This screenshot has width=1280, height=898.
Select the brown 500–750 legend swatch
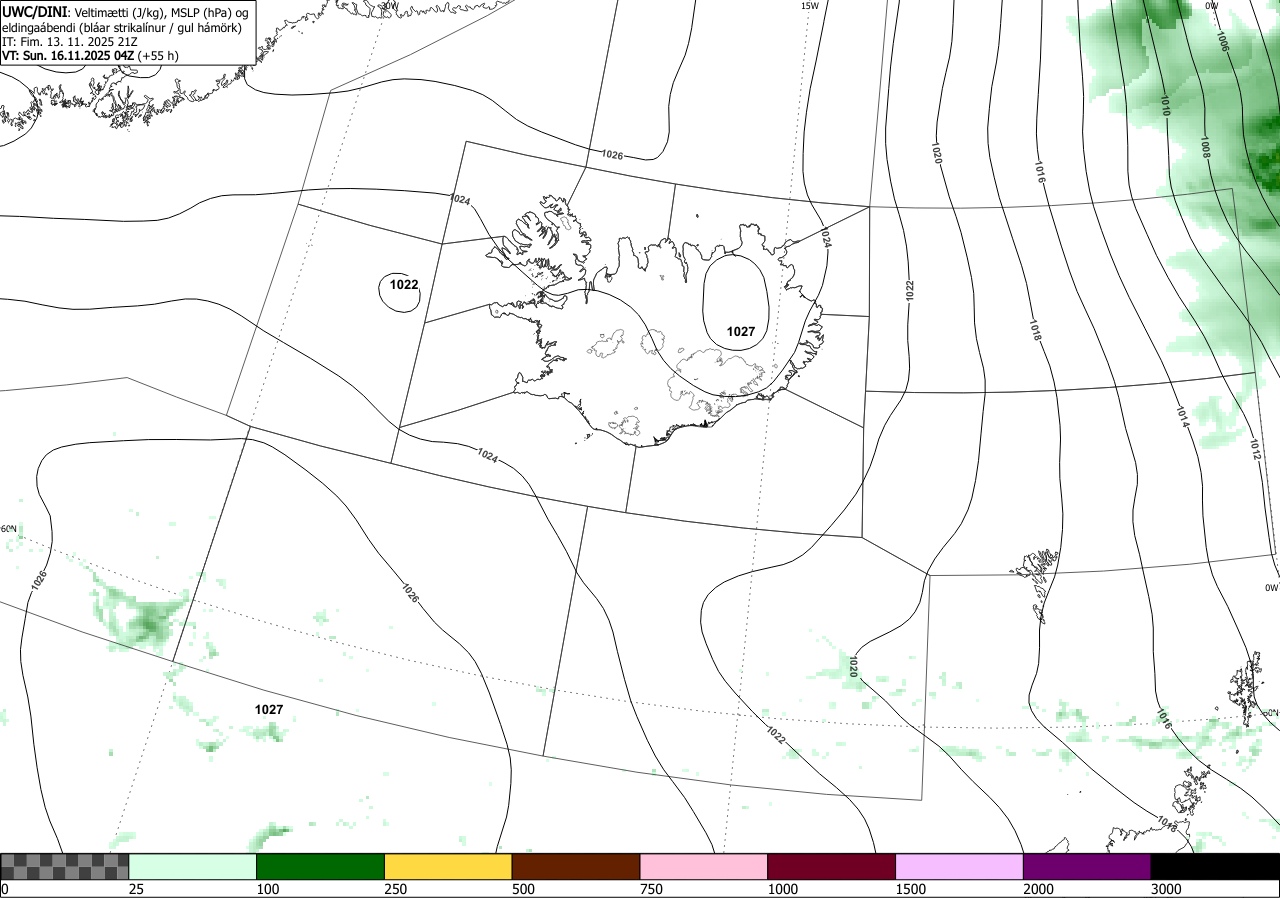(576, 866)
